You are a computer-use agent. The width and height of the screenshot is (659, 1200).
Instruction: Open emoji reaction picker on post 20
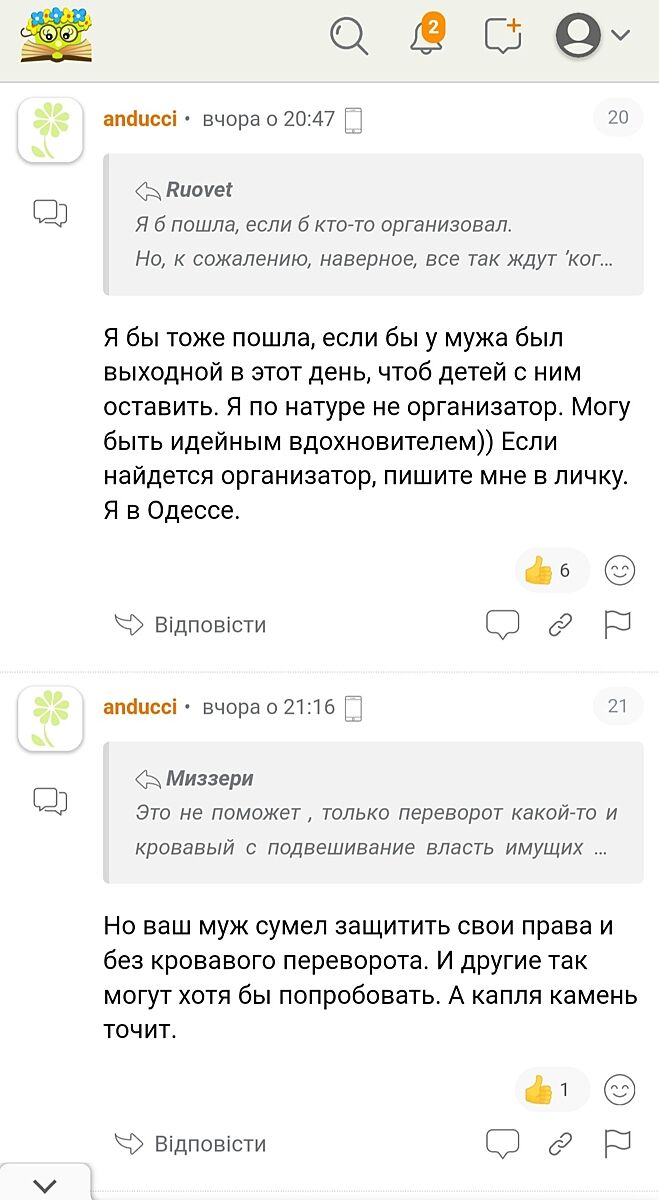[x=620, y=570]
